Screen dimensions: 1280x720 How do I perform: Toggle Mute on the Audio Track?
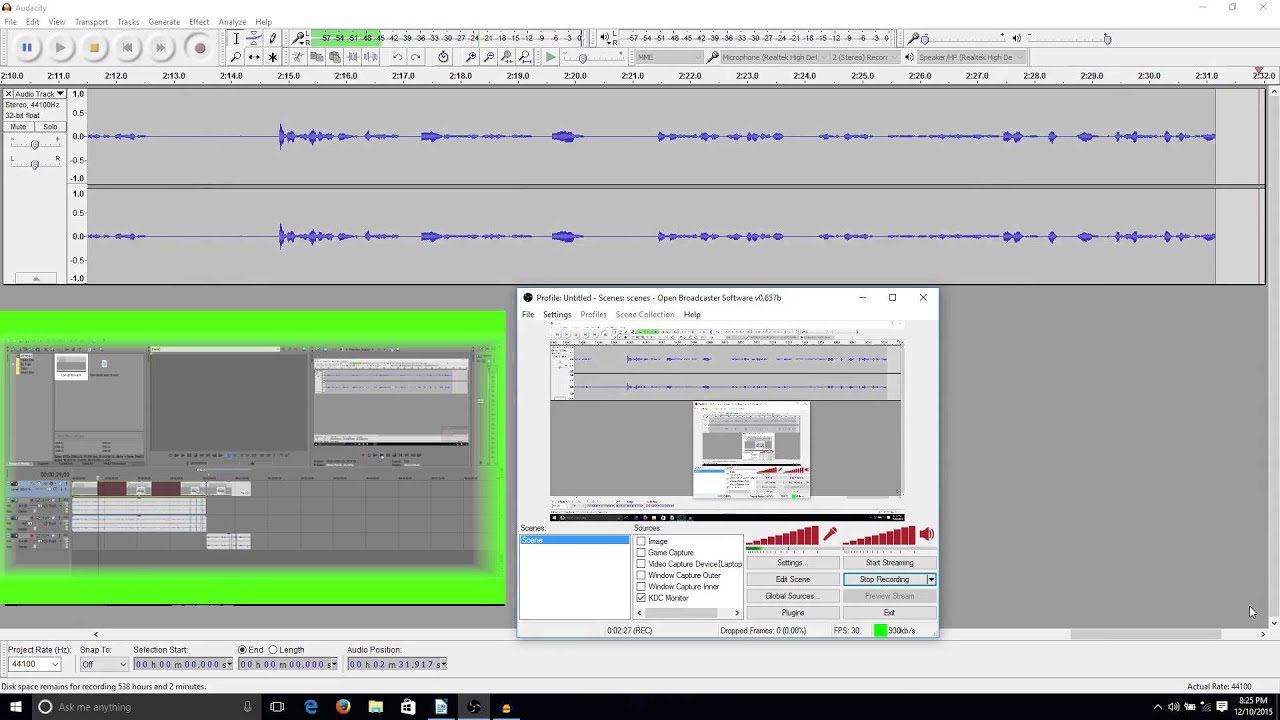tap(18, 127)
